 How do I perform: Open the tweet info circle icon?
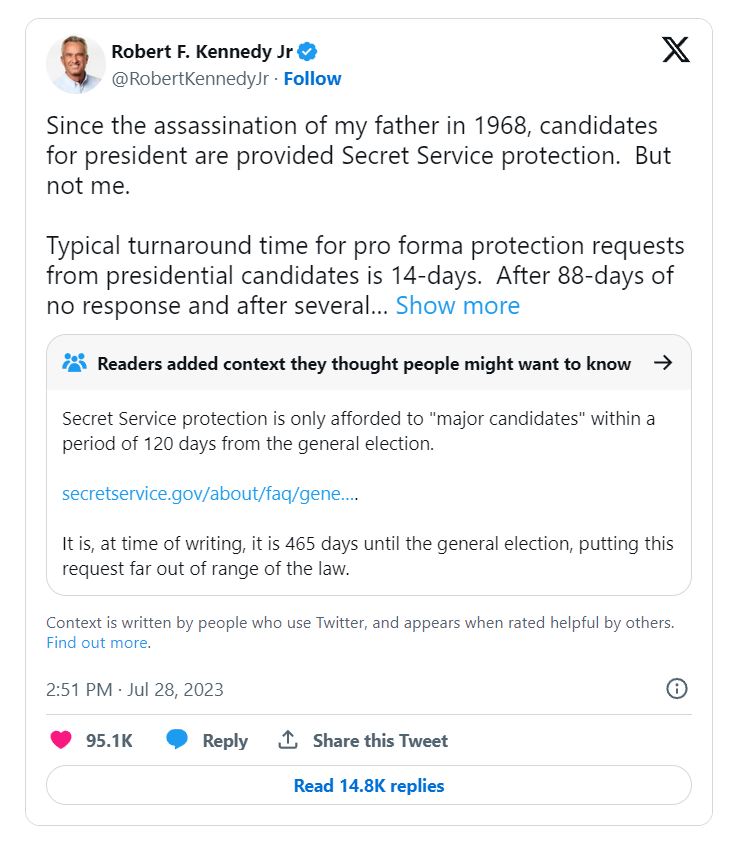pyautogui.click(x=677, y=689)
